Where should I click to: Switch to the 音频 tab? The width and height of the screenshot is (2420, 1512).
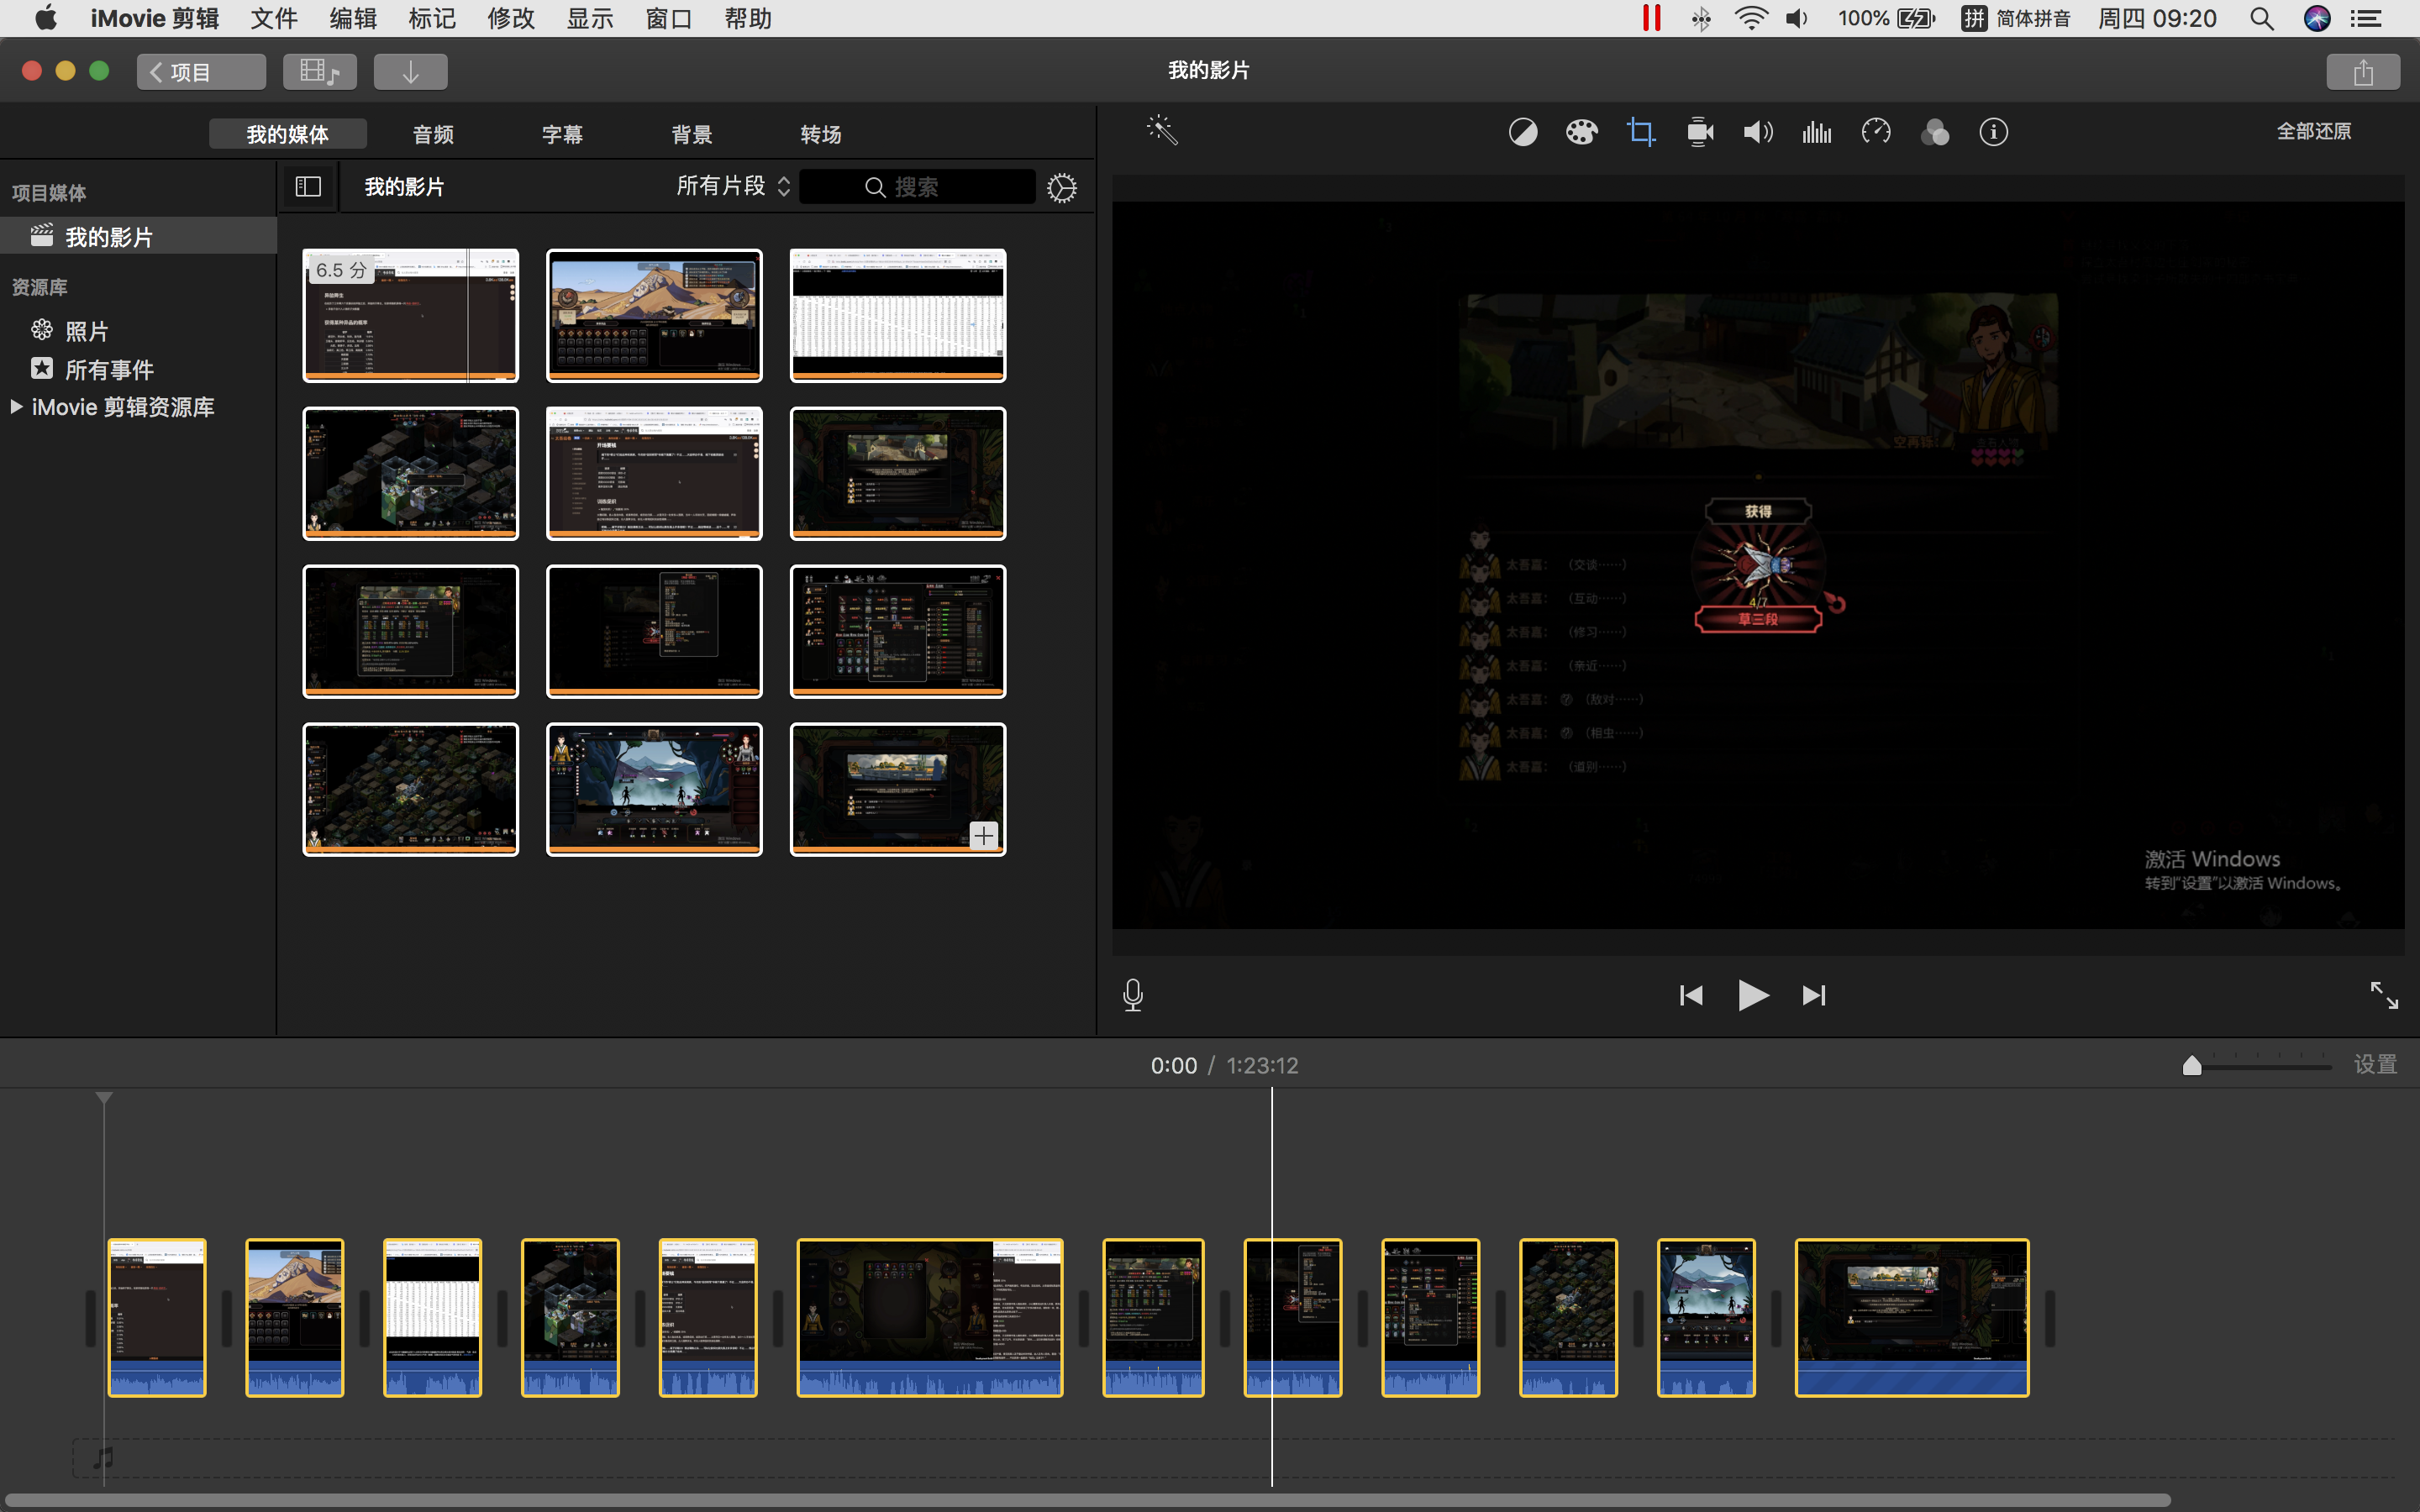pyautogui.click(x=433, y=134)
